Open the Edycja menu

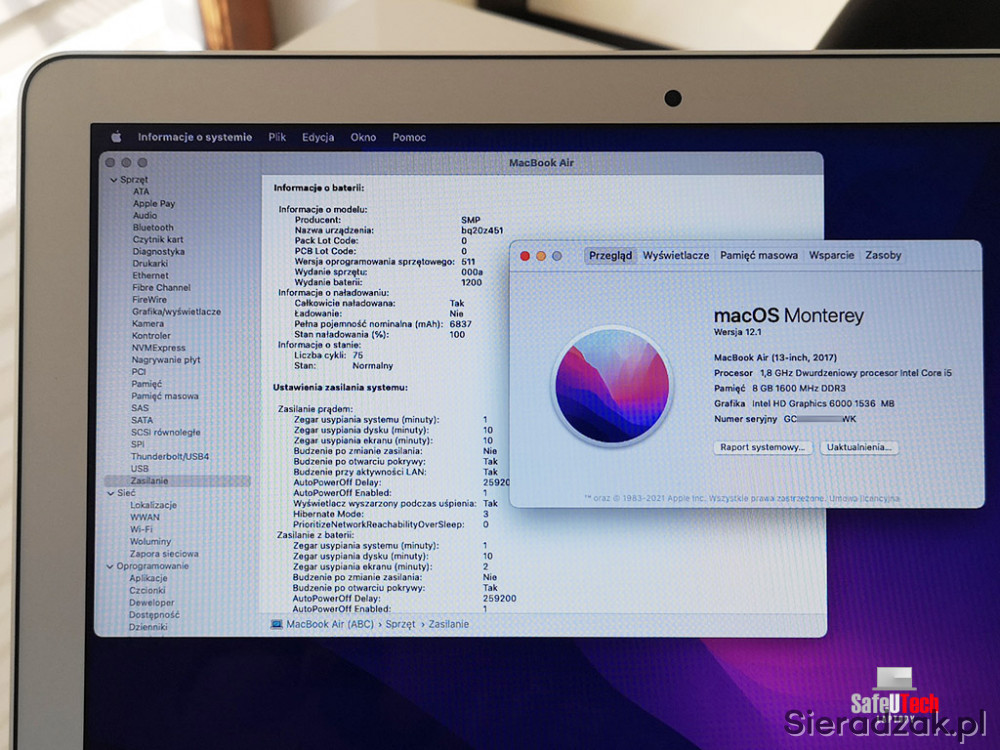pyautogui.click(x=318, y=137)
